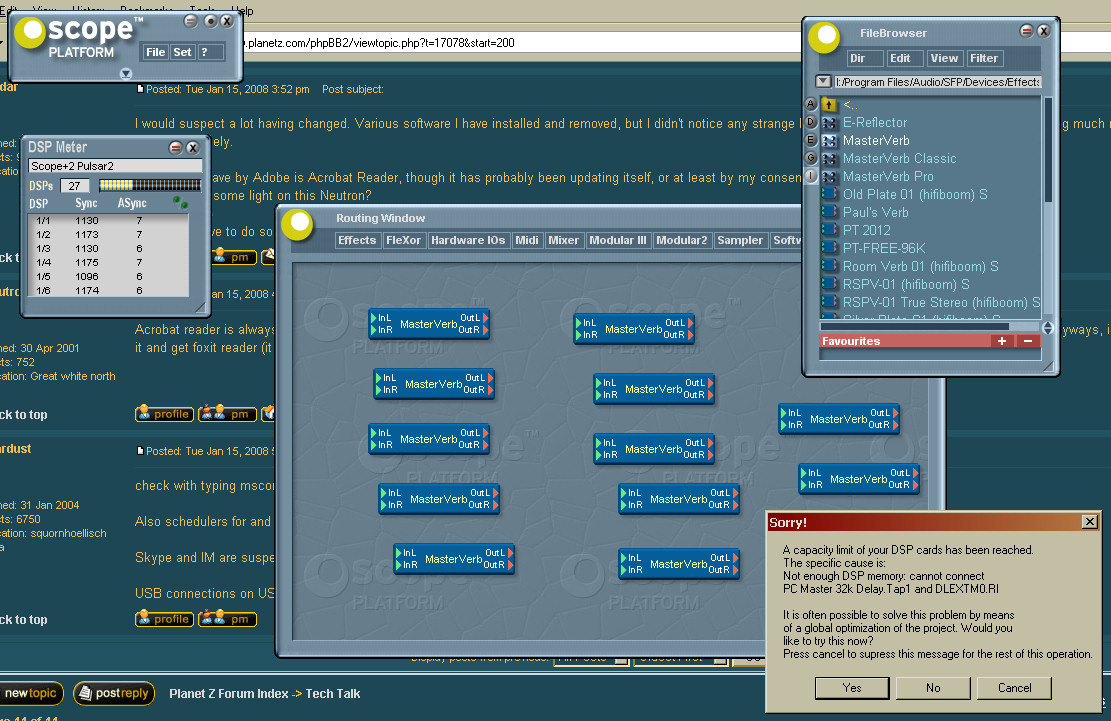Click the FileBrowser yellow orb icon

click(825, 38)
